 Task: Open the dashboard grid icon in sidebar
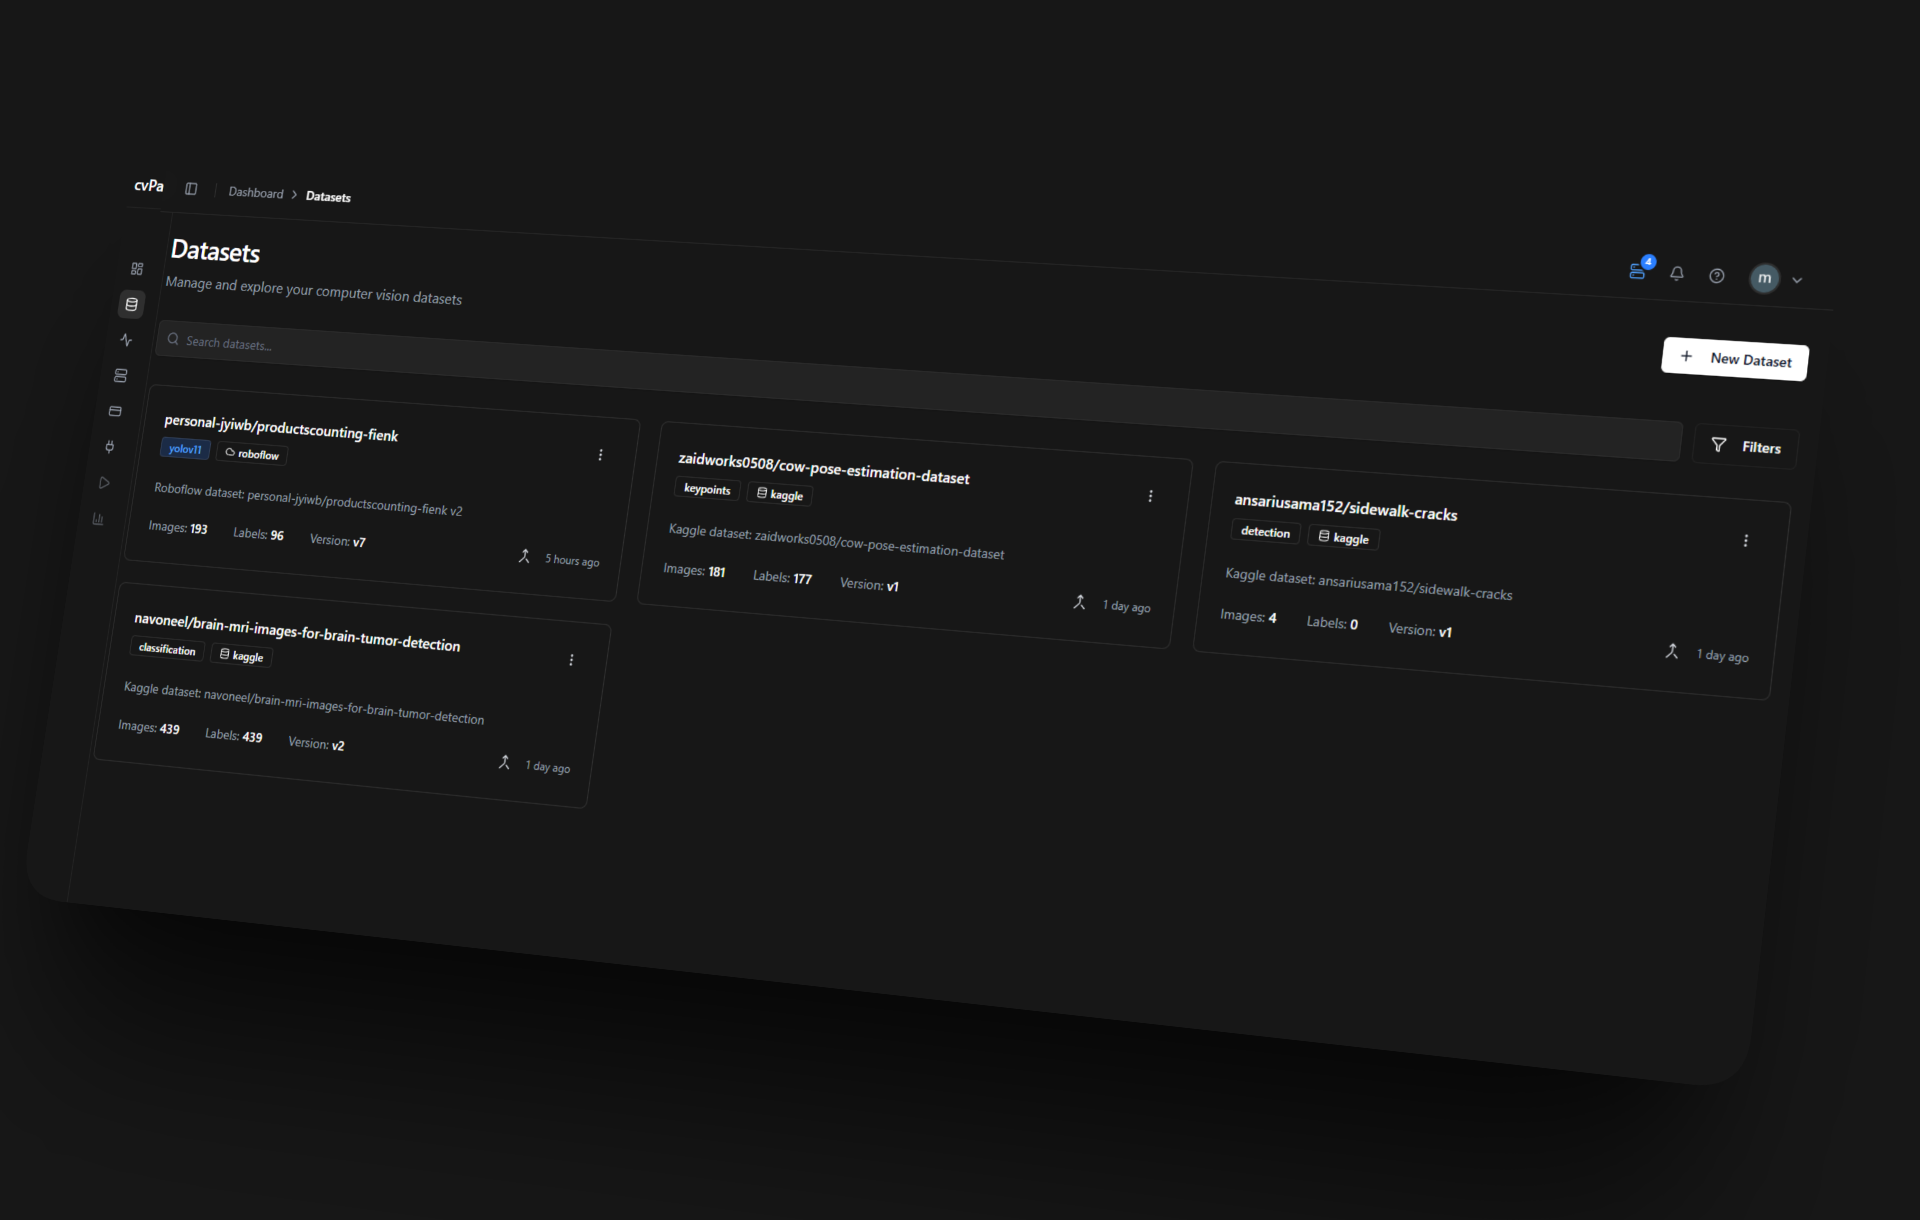[136, 268]
